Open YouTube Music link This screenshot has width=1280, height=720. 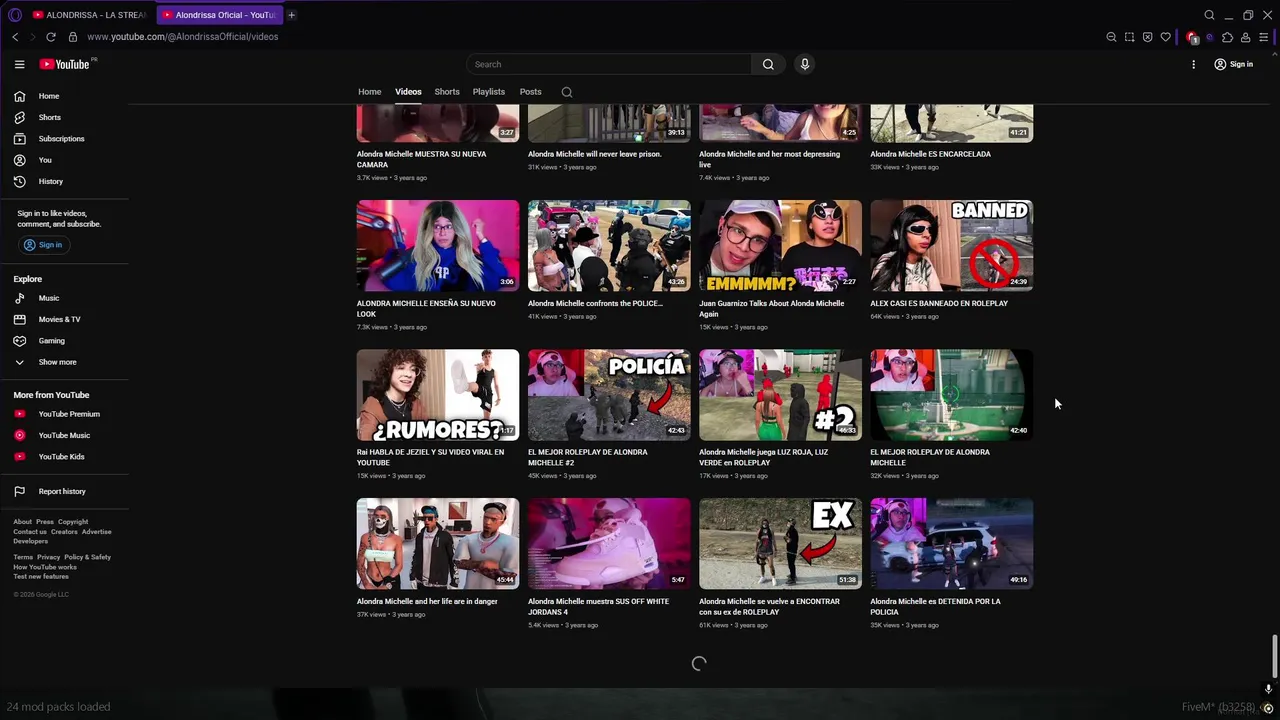64,435
